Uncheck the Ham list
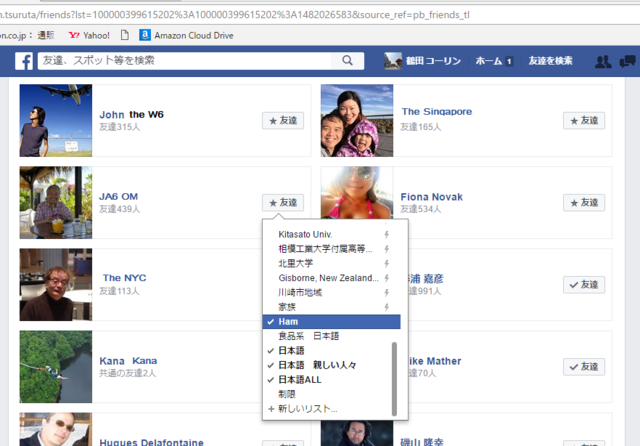The image size is (640, 446). coord(331,322)
